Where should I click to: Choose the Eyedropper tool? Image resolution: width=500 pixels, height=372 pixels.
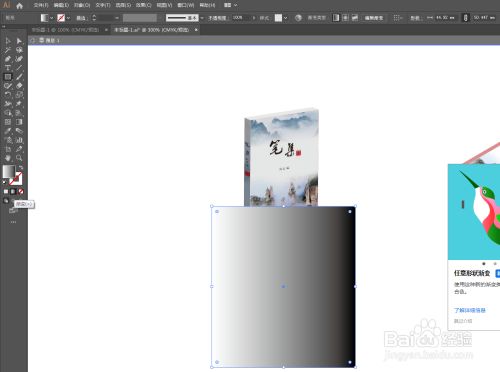8,131
